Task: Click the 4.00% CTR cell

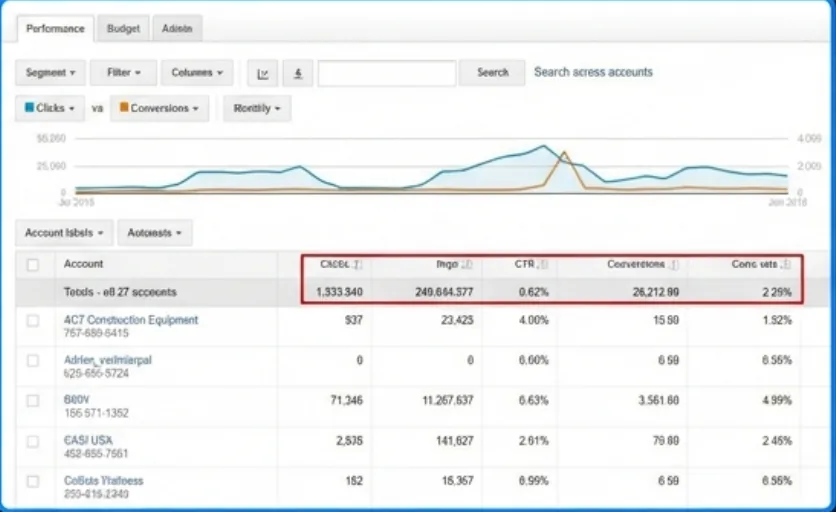Action: (534, 320)
